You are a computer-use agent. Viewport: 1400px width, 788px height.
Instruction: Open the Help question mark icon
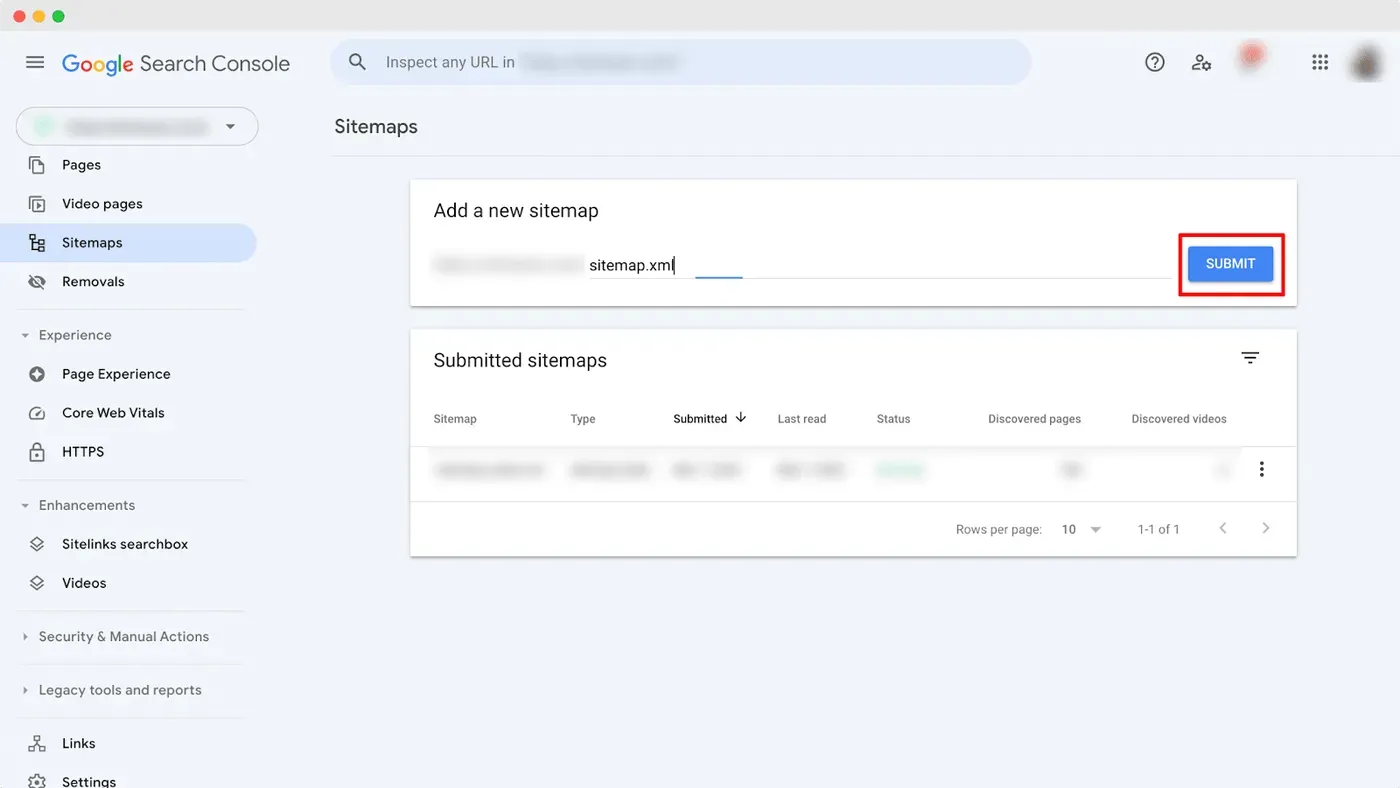pyautogui.click(x=1155, y=62)
